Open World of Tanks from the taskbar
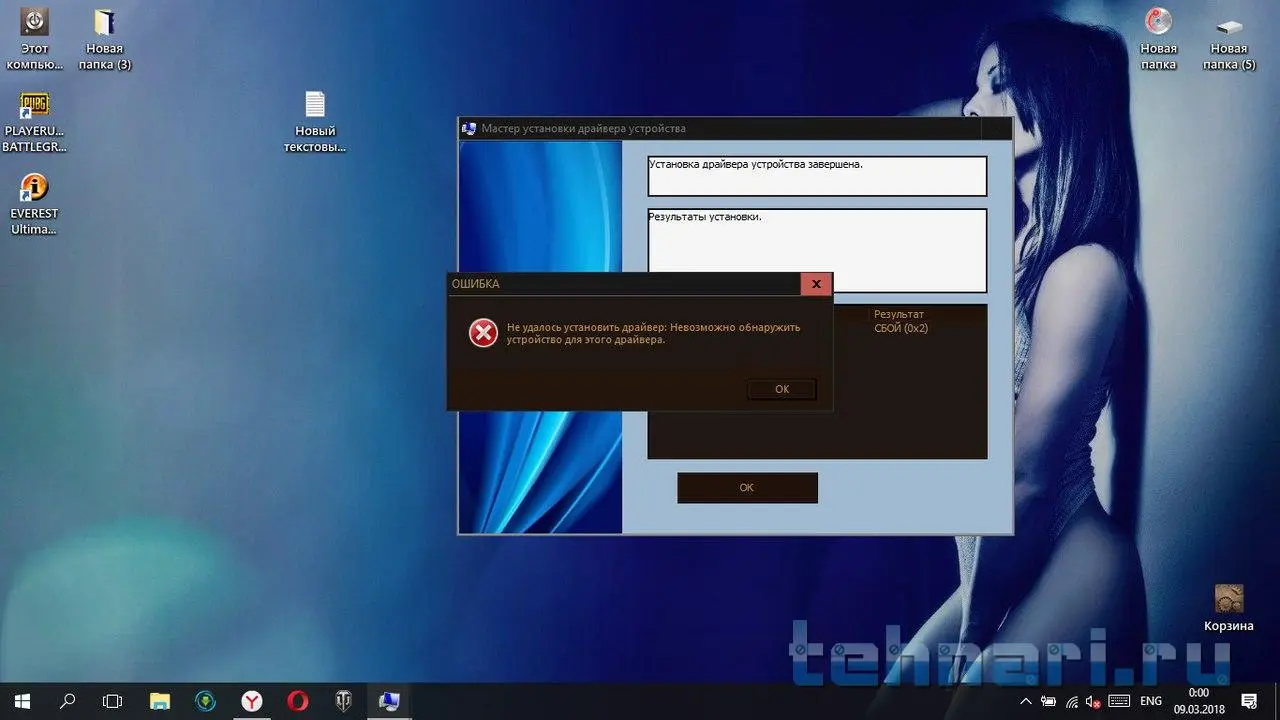Screen dimensions: 1280x720 point(343,701)
